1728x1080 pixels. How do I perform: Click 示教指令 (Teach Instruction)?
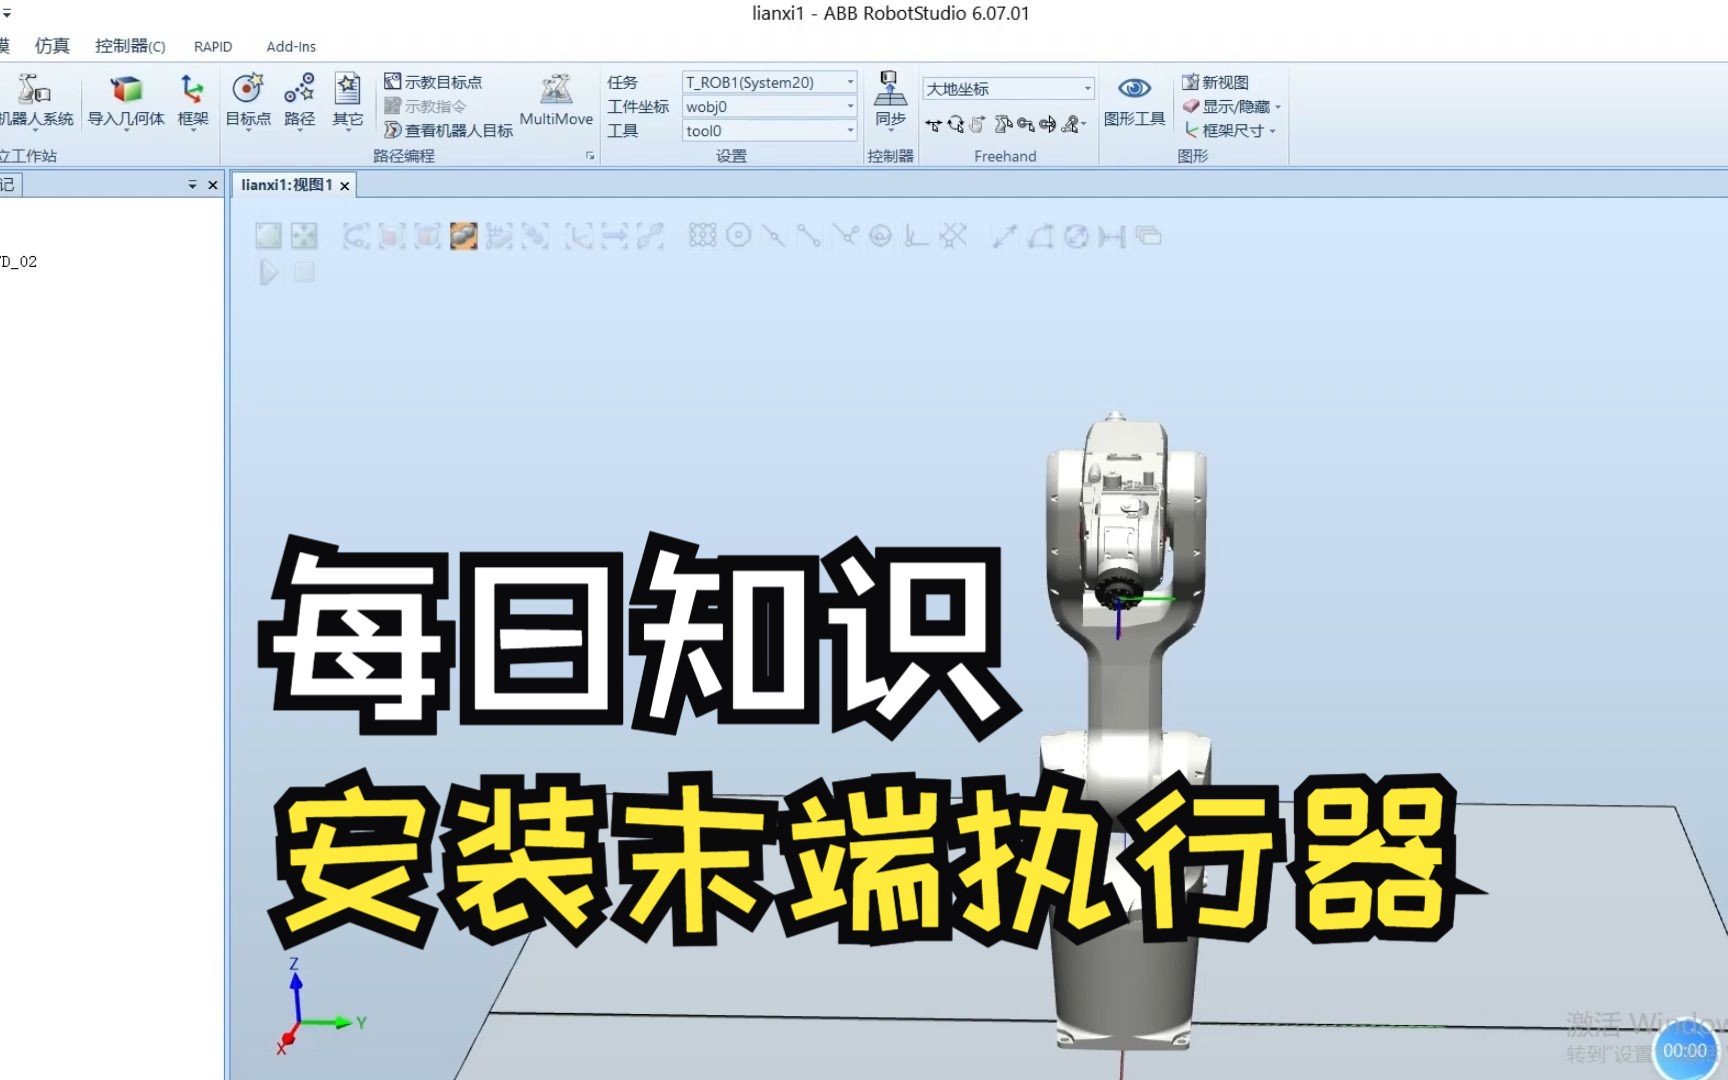425,106
